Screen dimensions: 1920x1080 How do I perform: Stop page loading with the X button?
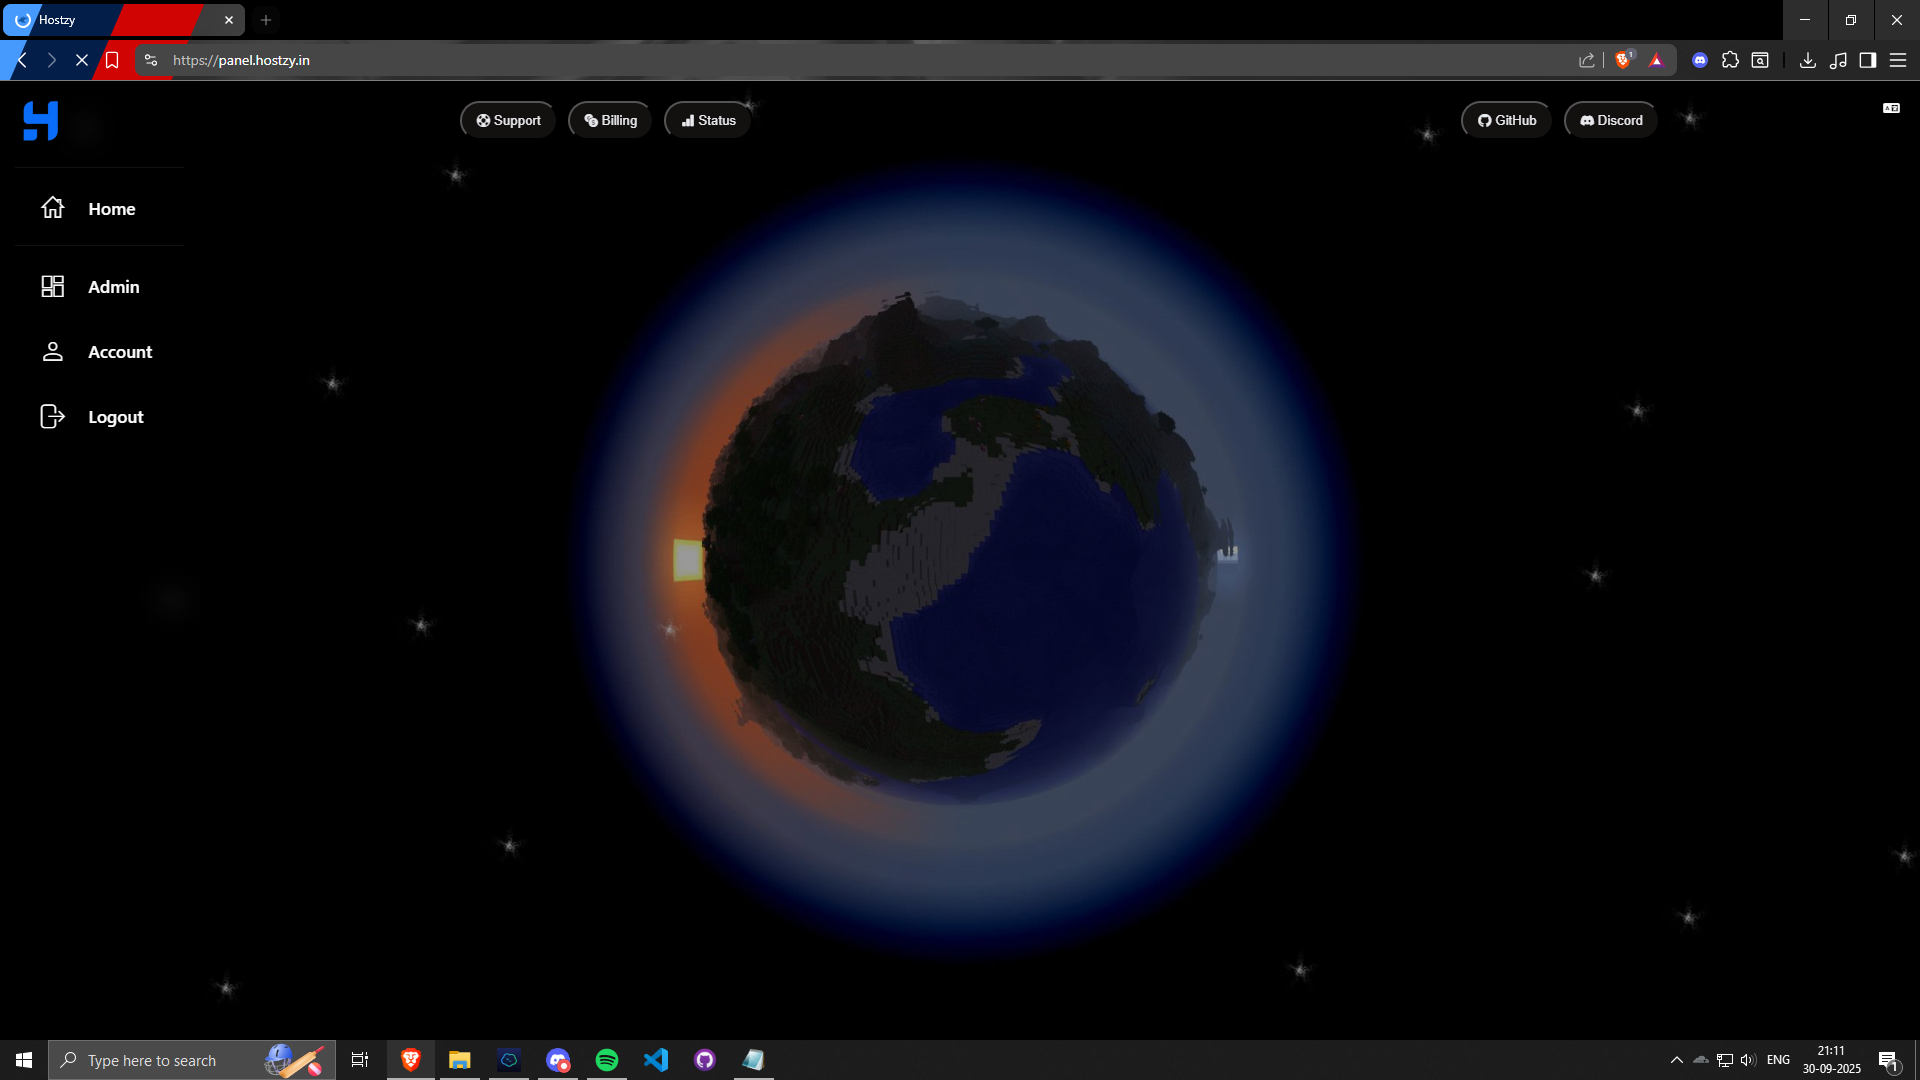pyautogui.click(x=82, y=60)
